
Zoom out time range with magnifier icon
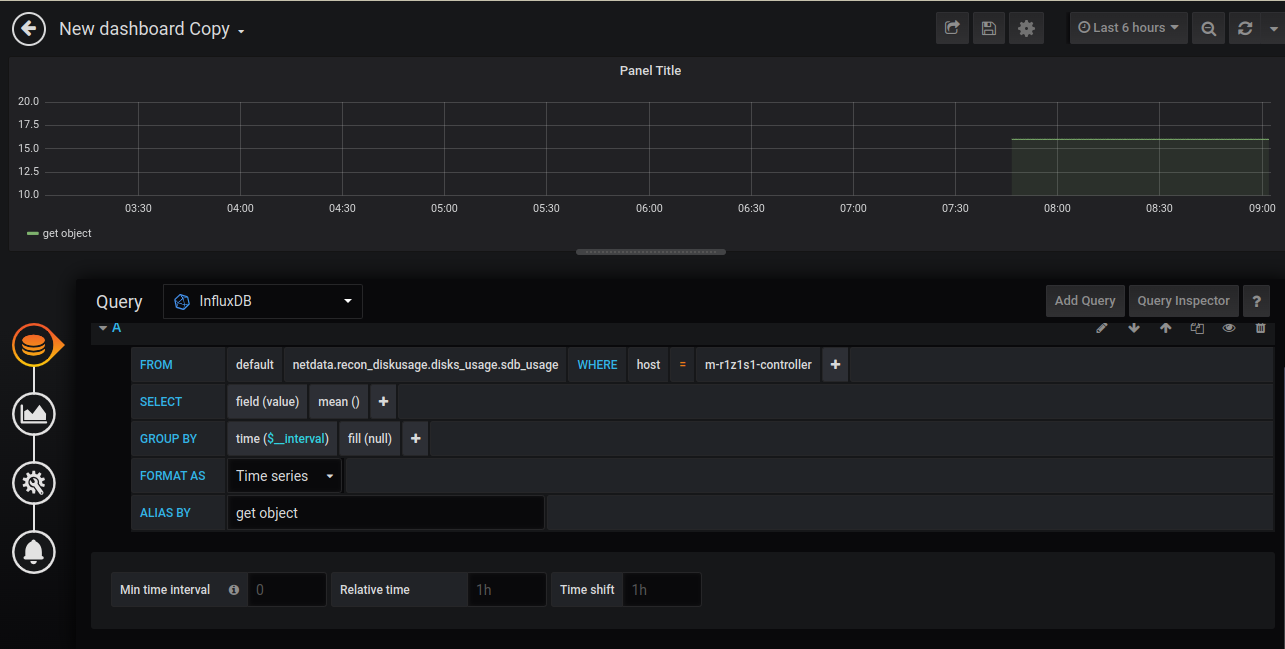coord(1208,28)
